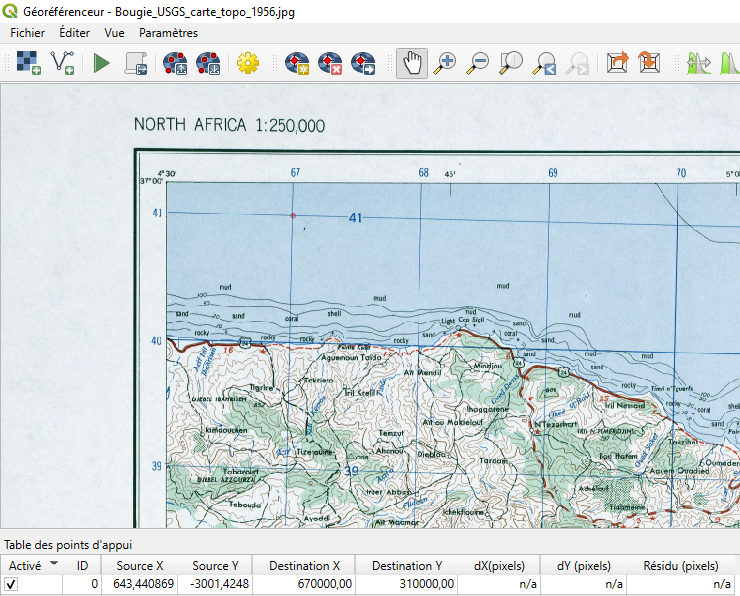
Task: Select the Move GCP Point tool
Action: tap(363, 63)
